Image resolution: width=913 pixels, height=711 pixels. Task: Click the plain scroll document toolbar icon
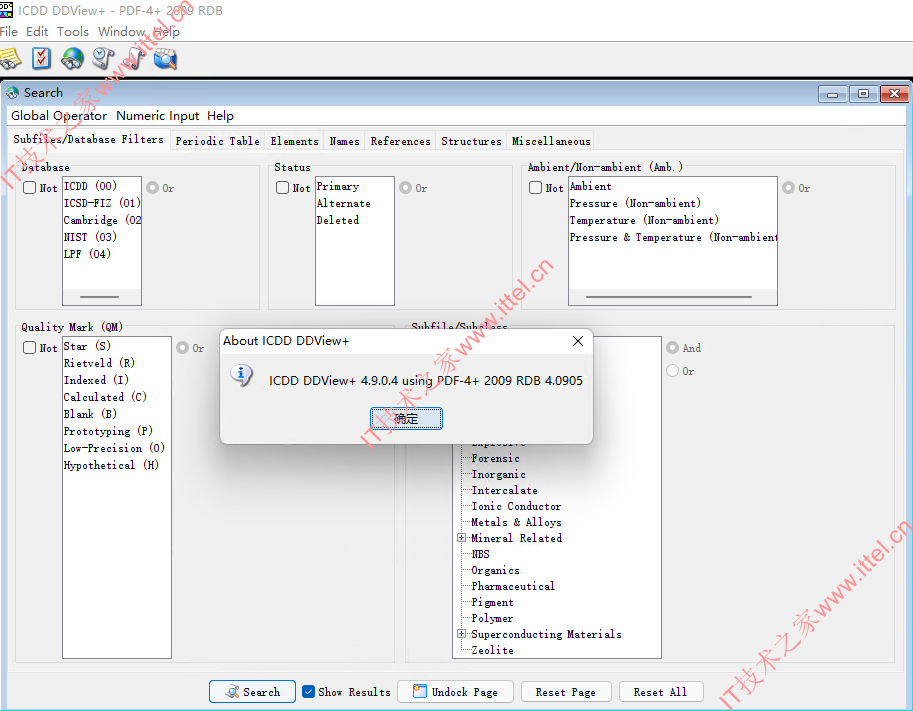point(135,59)
